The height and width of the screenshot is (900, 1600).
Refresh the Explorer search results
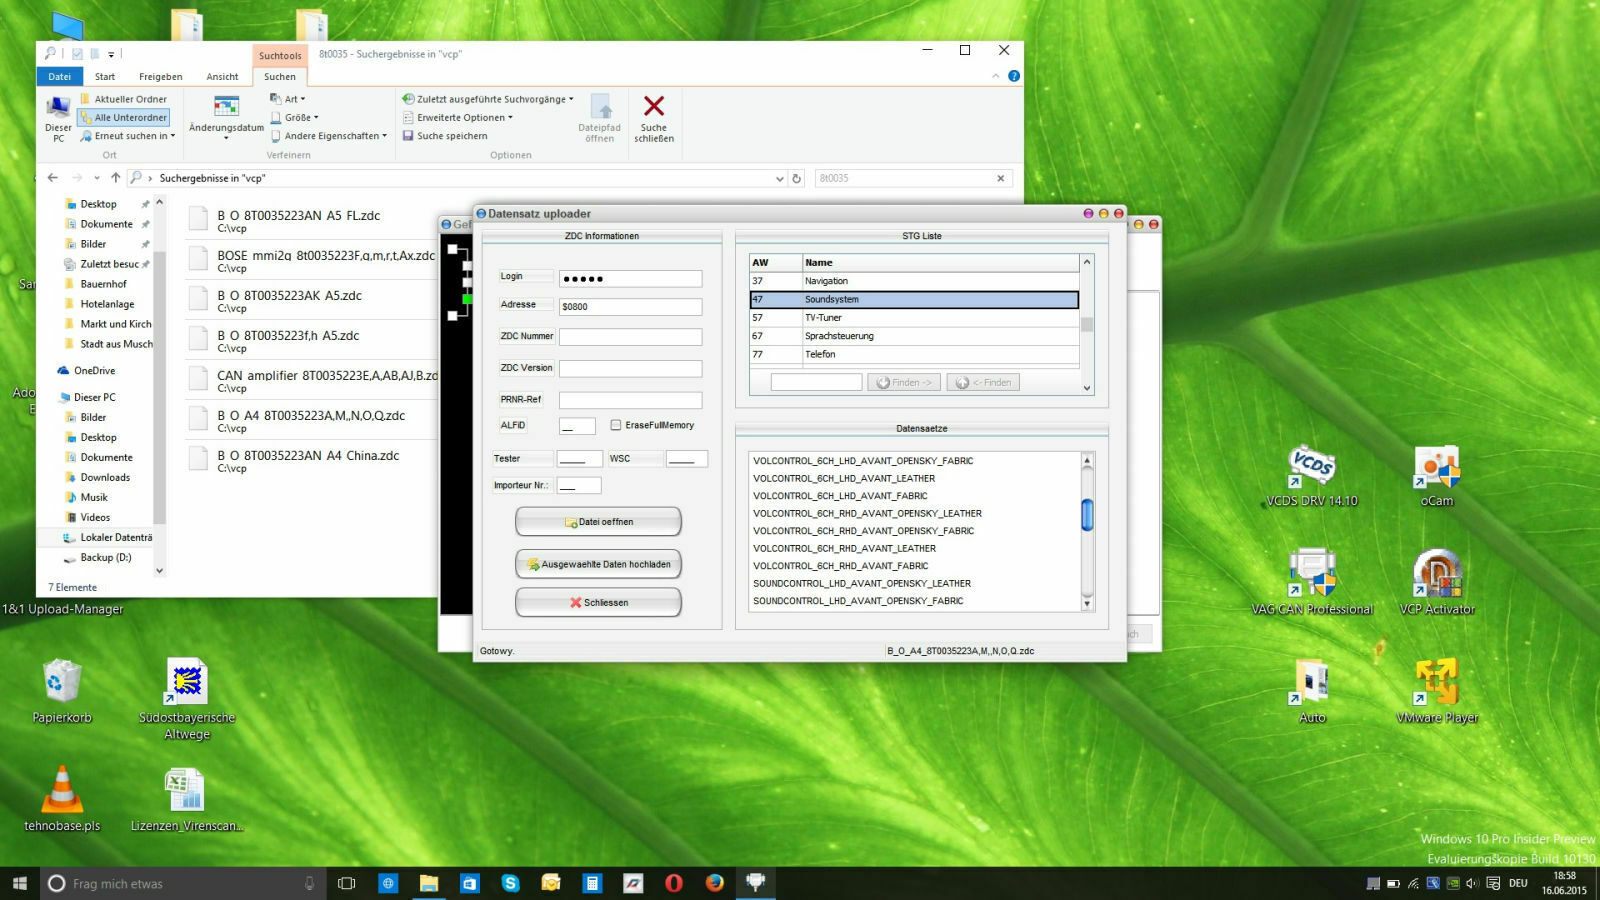coord(797,178)
